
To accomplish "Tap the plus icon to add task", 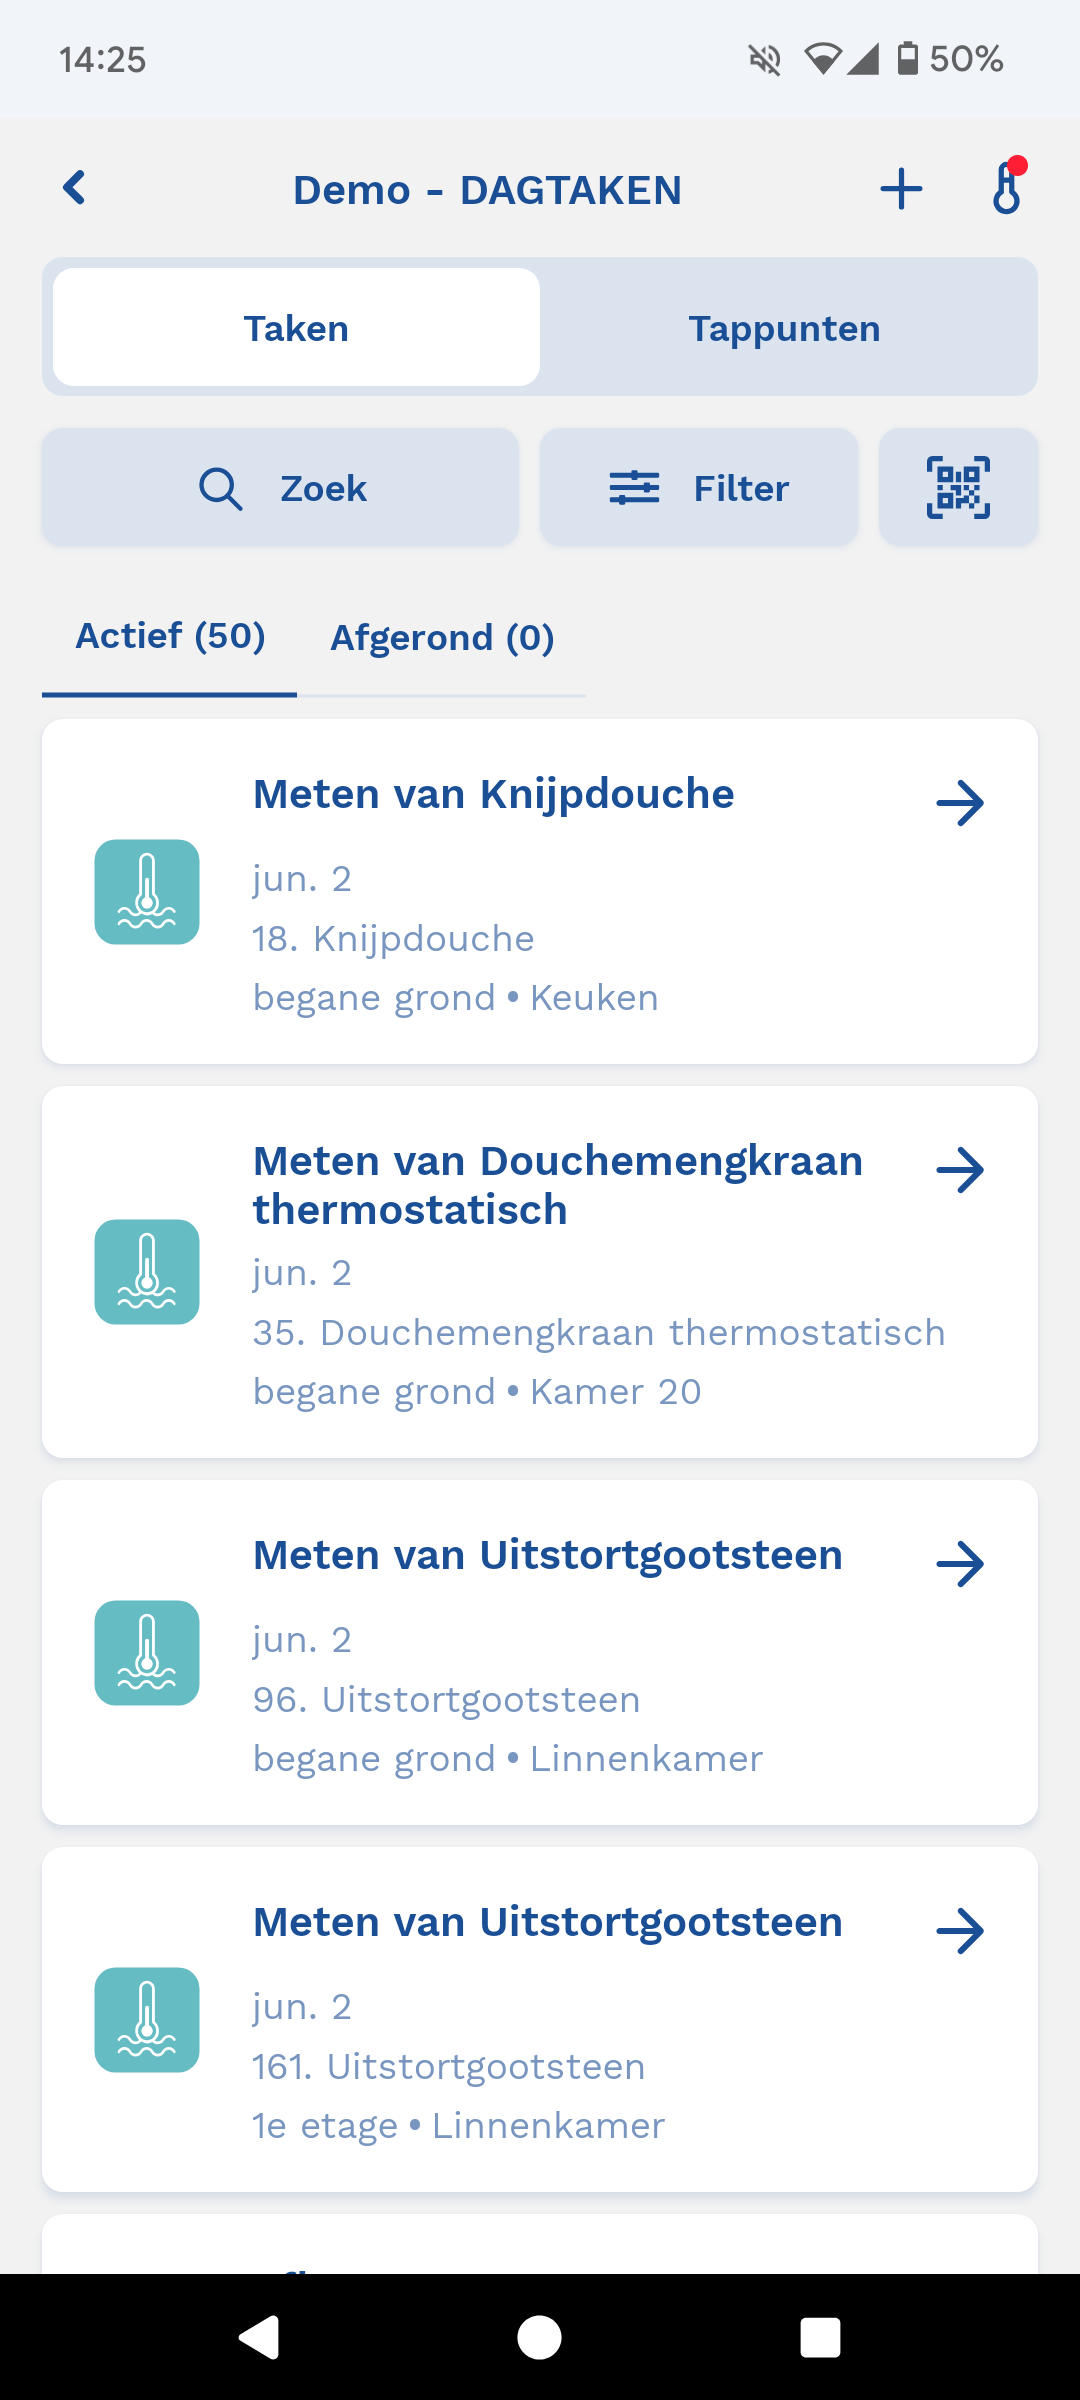I will (901, 189).
